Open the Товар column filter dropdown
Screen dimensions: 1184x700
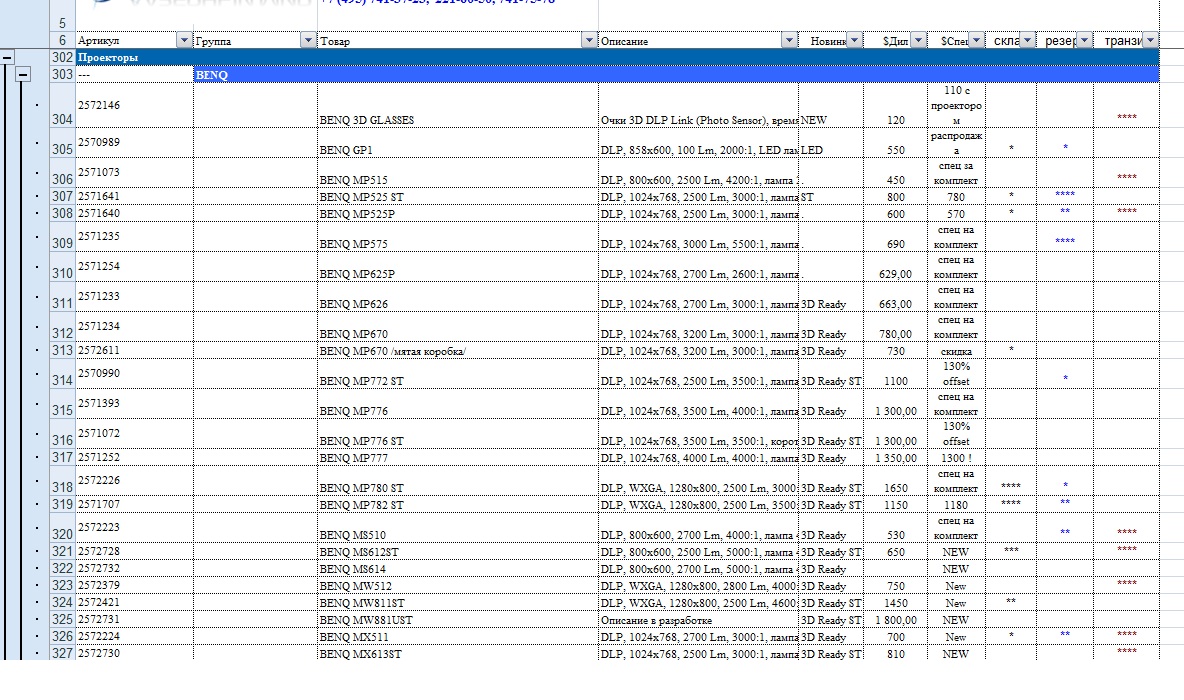[x=588, y=40]
